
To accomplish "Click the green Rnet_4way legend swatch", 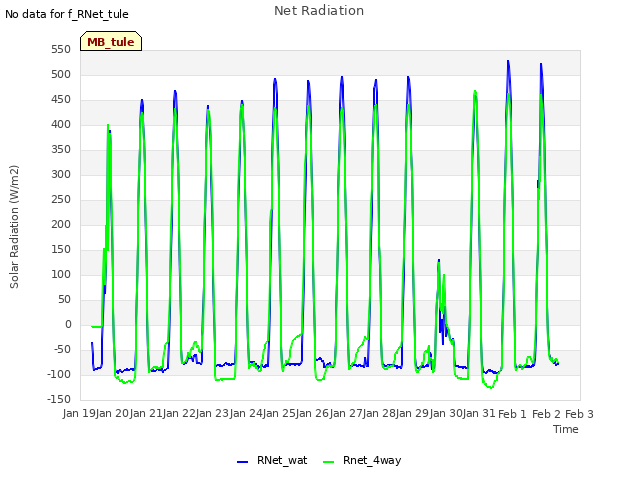I will [329, 462].
